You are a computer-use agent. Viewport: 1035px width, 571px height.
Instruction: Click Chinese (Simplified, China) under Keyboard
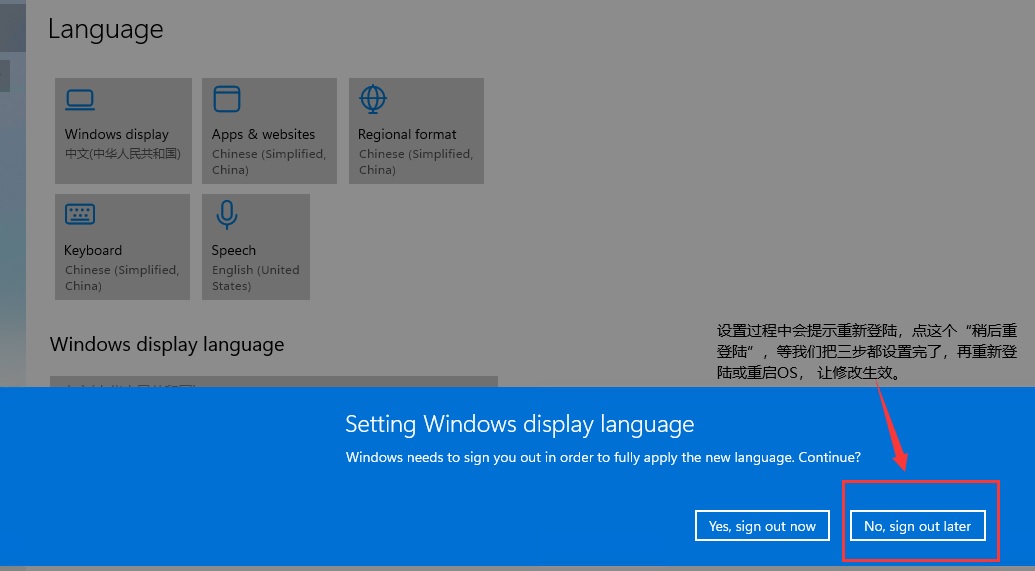(122, 278)
